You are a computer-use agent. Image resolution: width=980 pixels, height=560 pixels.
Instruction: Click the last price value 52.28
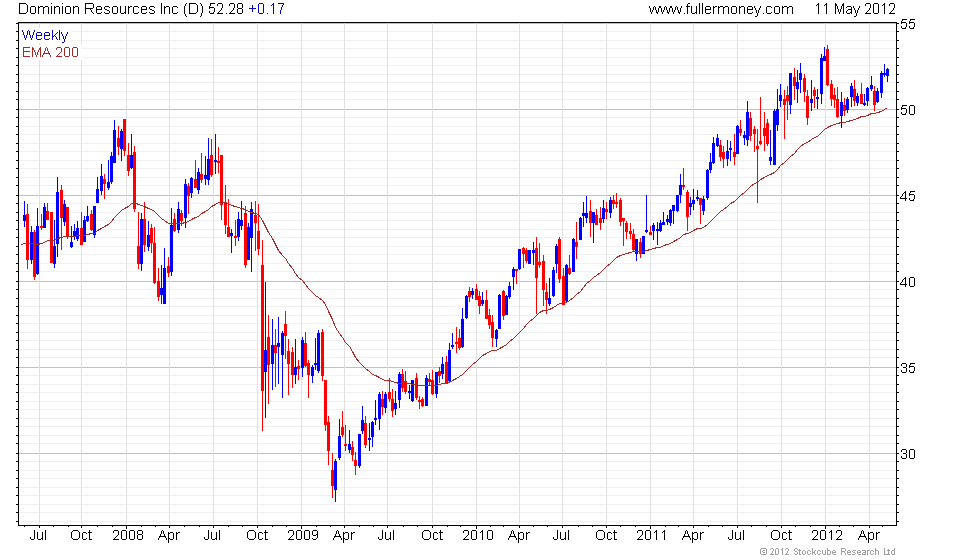(x=226, y=9)
